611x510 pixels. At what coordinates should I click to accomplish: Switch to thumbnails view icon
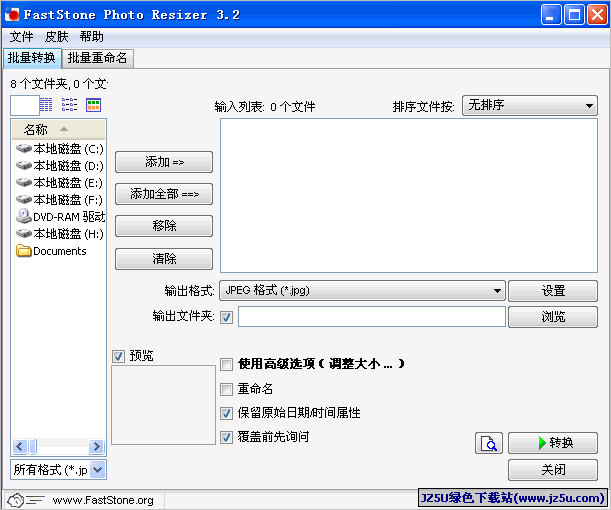coord(94,105)
